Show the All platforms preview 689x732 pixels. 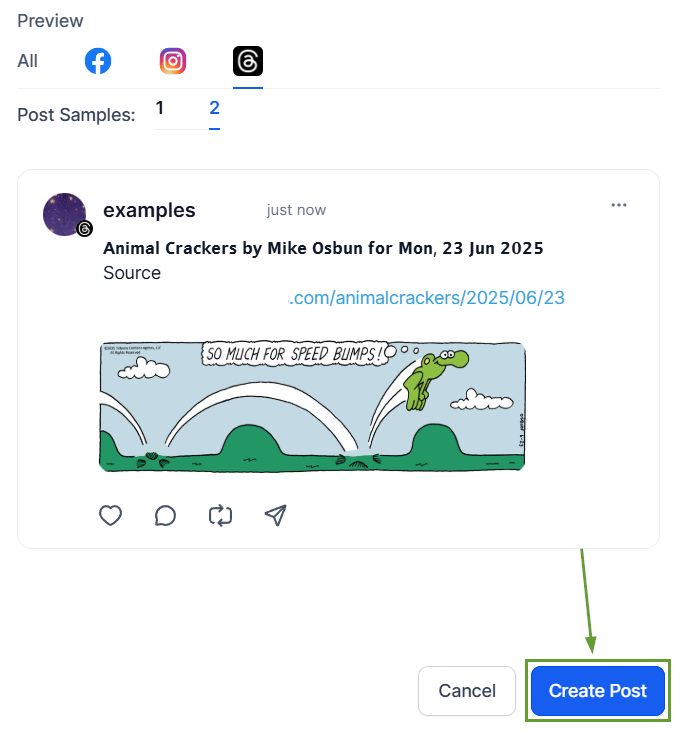(x=28, y=61)
